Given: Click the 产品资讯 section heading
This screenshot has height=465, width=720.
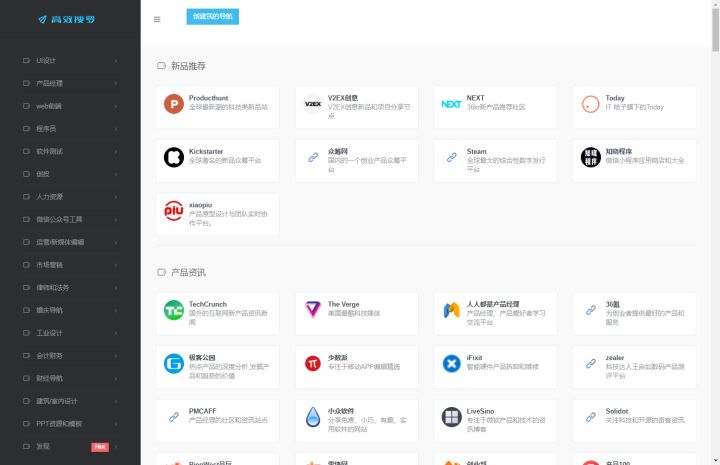Looking at the screenshot, I should pos(188,273).
